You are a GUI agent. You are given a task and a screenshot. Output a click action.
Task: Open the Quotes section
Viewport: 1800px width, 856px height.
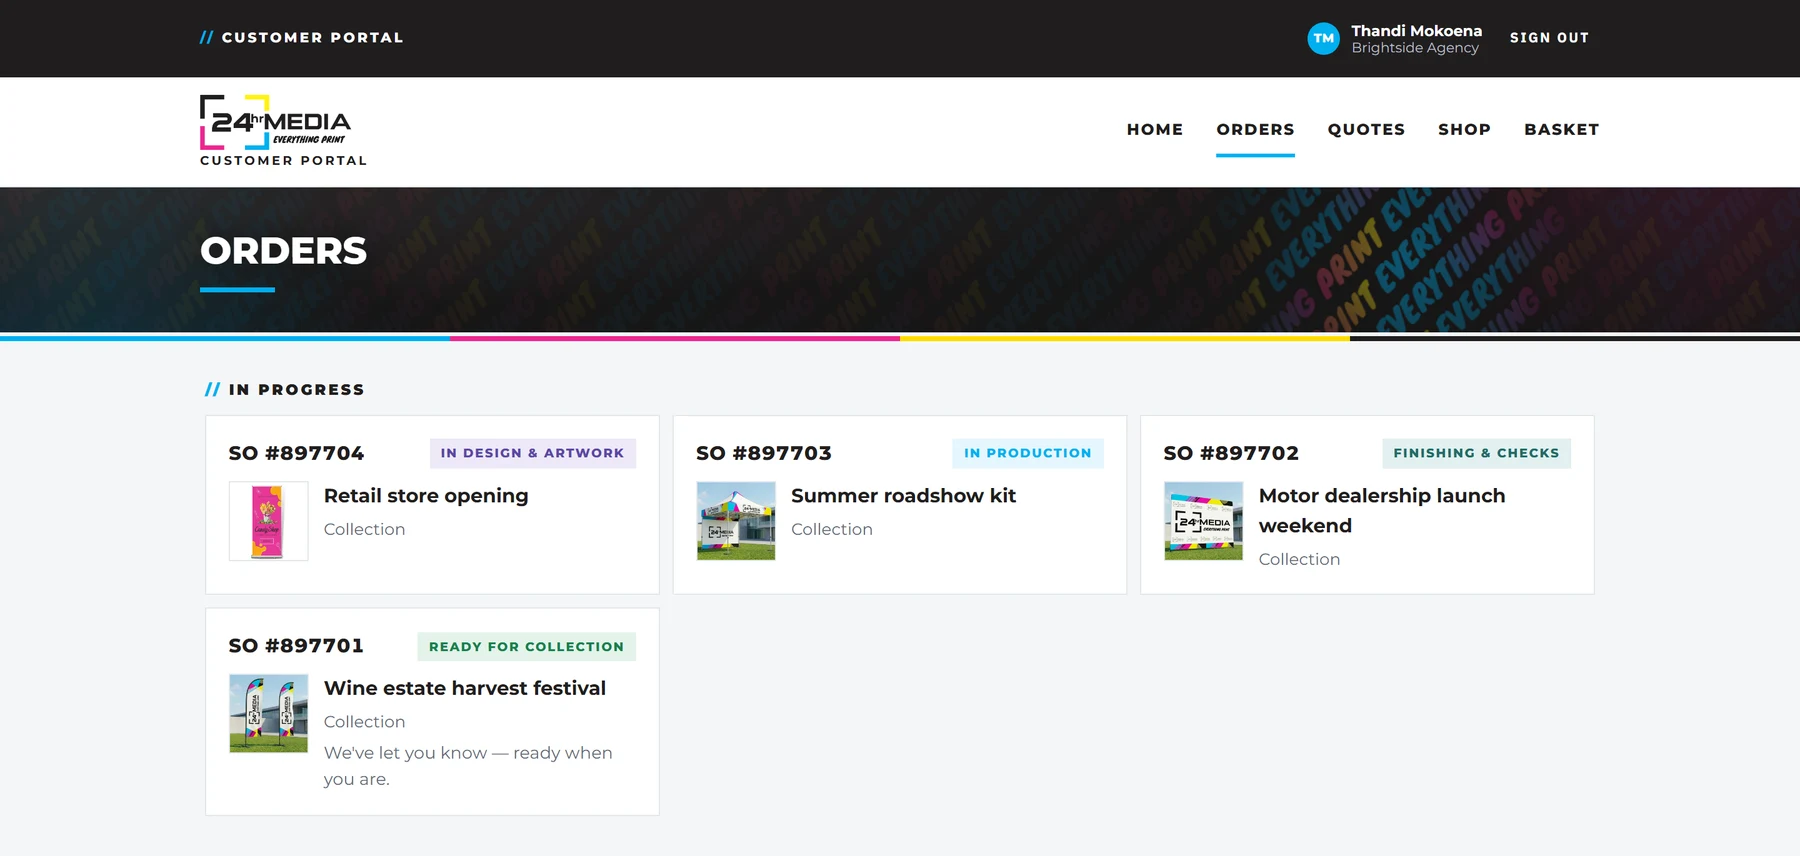(1366, 129)
